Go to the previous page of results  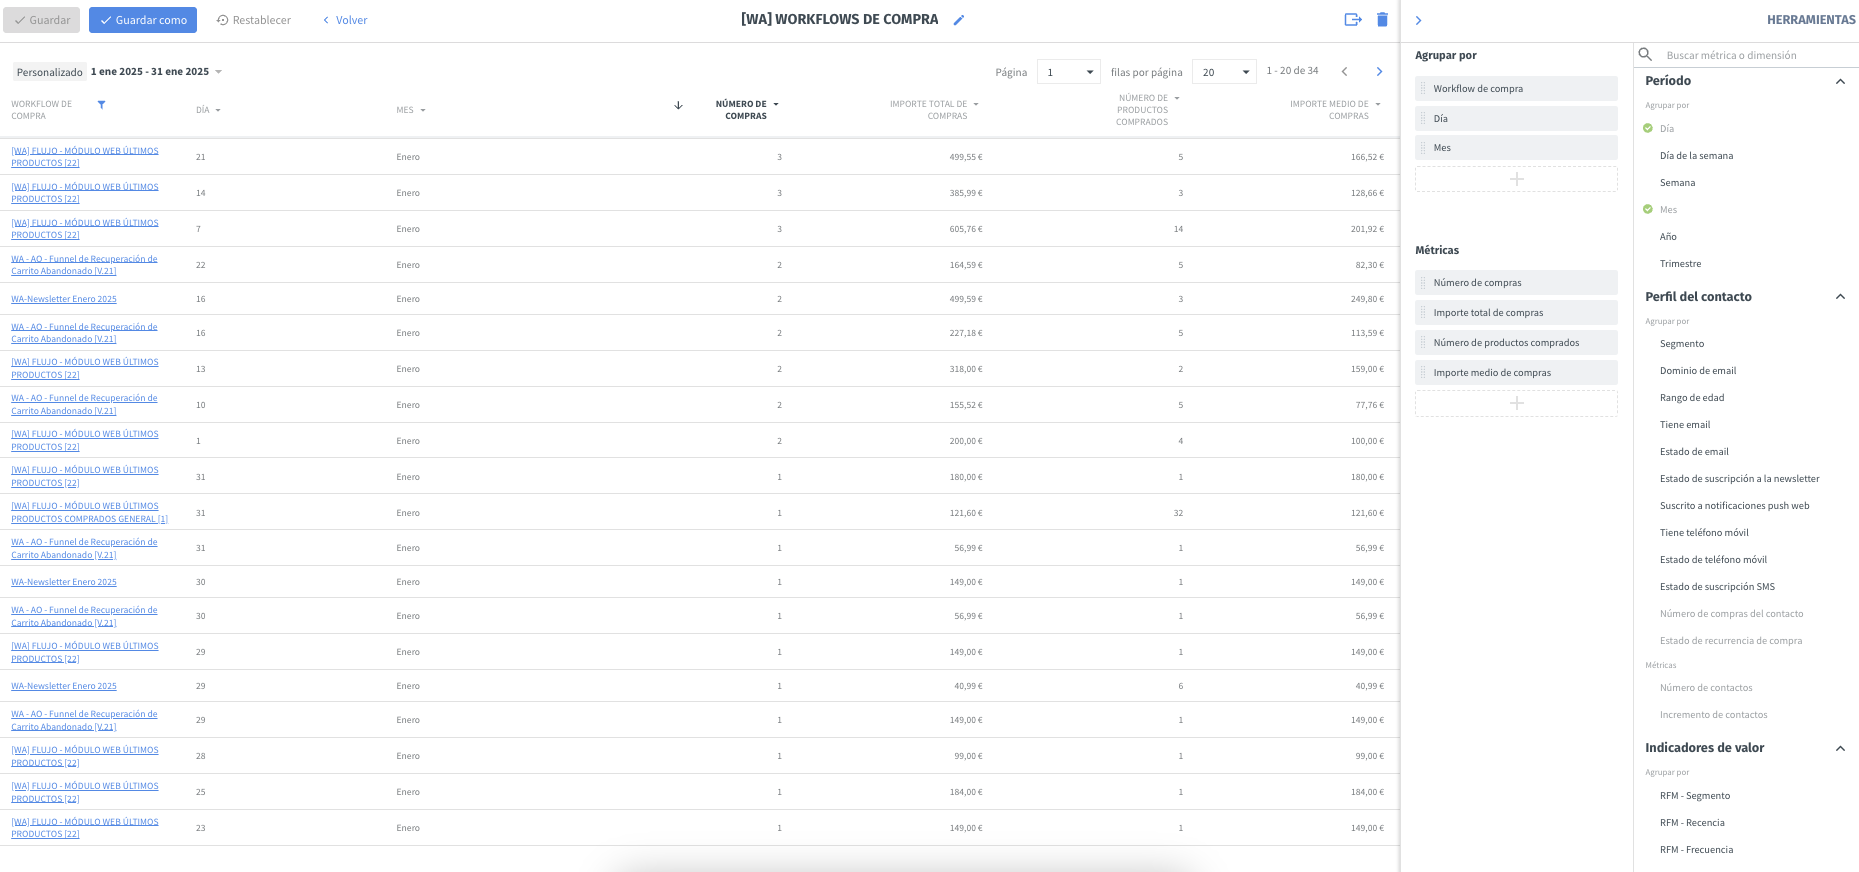coord(1344,72)
